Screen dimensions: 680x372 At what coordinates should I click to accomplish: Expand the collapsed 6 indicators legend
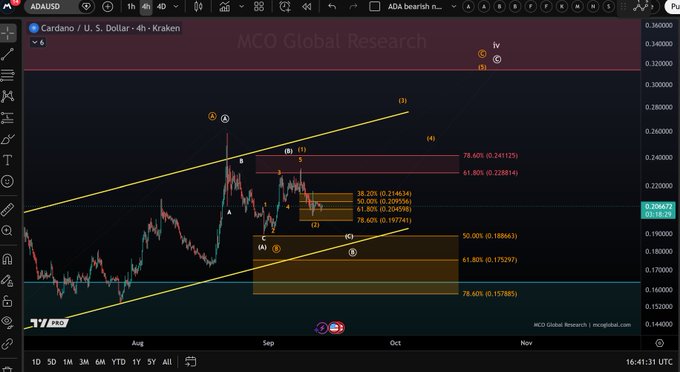pyautogui.click(x=38, y=42)
